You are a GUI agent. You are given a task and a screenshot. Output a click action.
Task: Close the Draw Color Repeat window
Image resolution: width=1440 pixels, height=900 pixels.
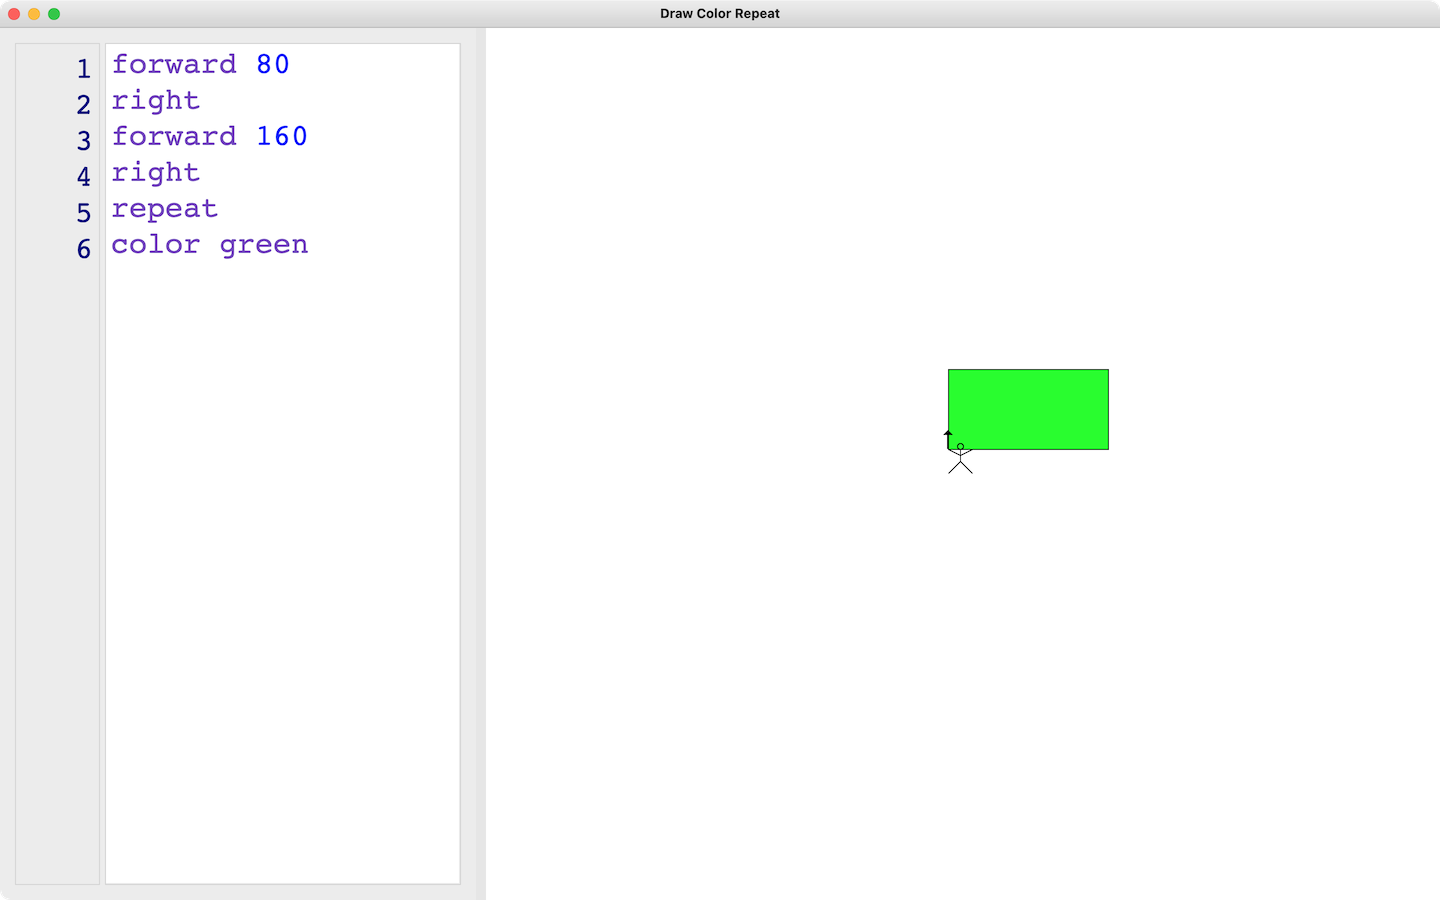point(14,14)
